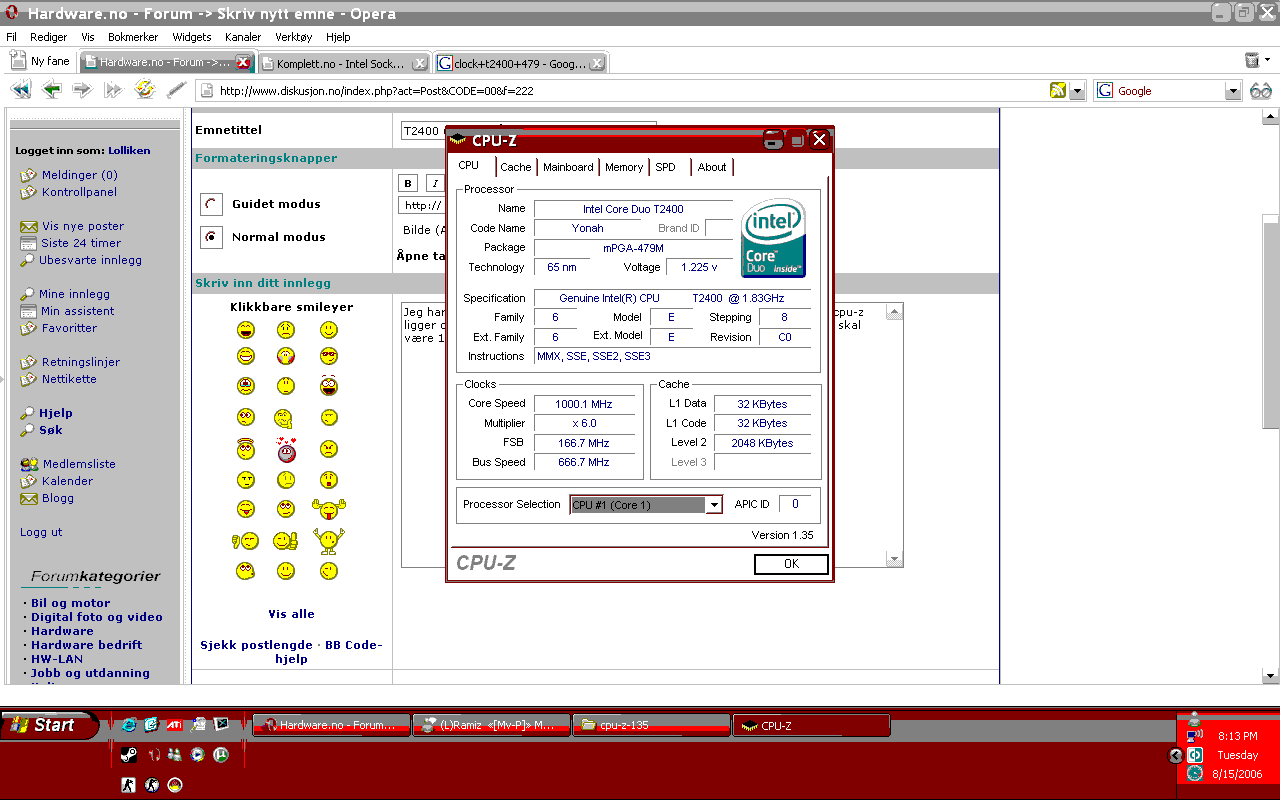Open the About tab in CPU-Z

tap(712, 167)
